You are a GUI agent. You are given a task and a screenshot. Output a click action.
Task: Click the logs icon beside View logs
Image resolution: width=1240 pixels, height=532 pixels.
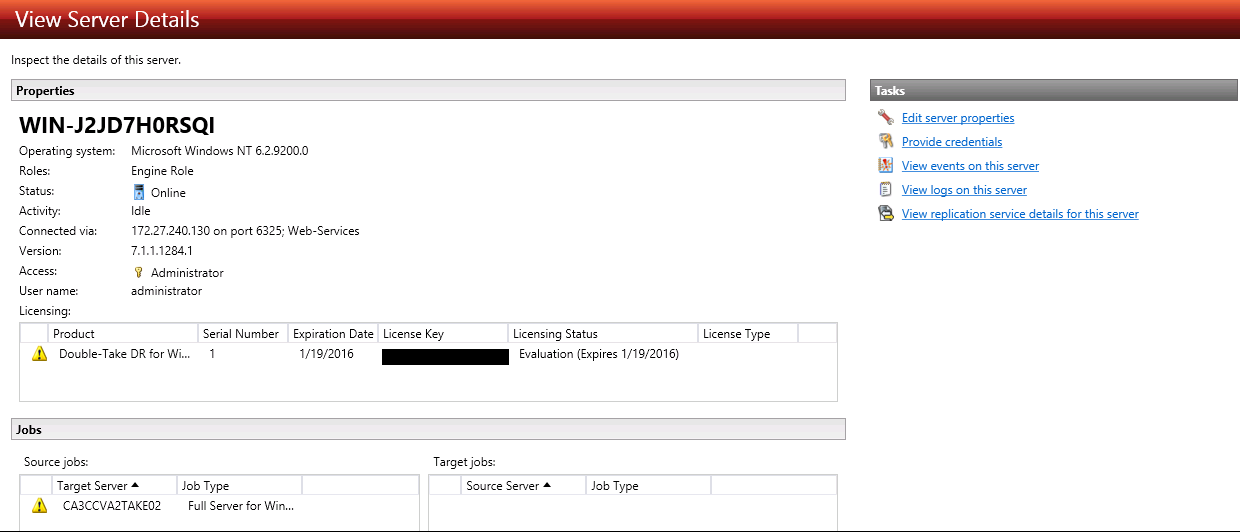885,190
